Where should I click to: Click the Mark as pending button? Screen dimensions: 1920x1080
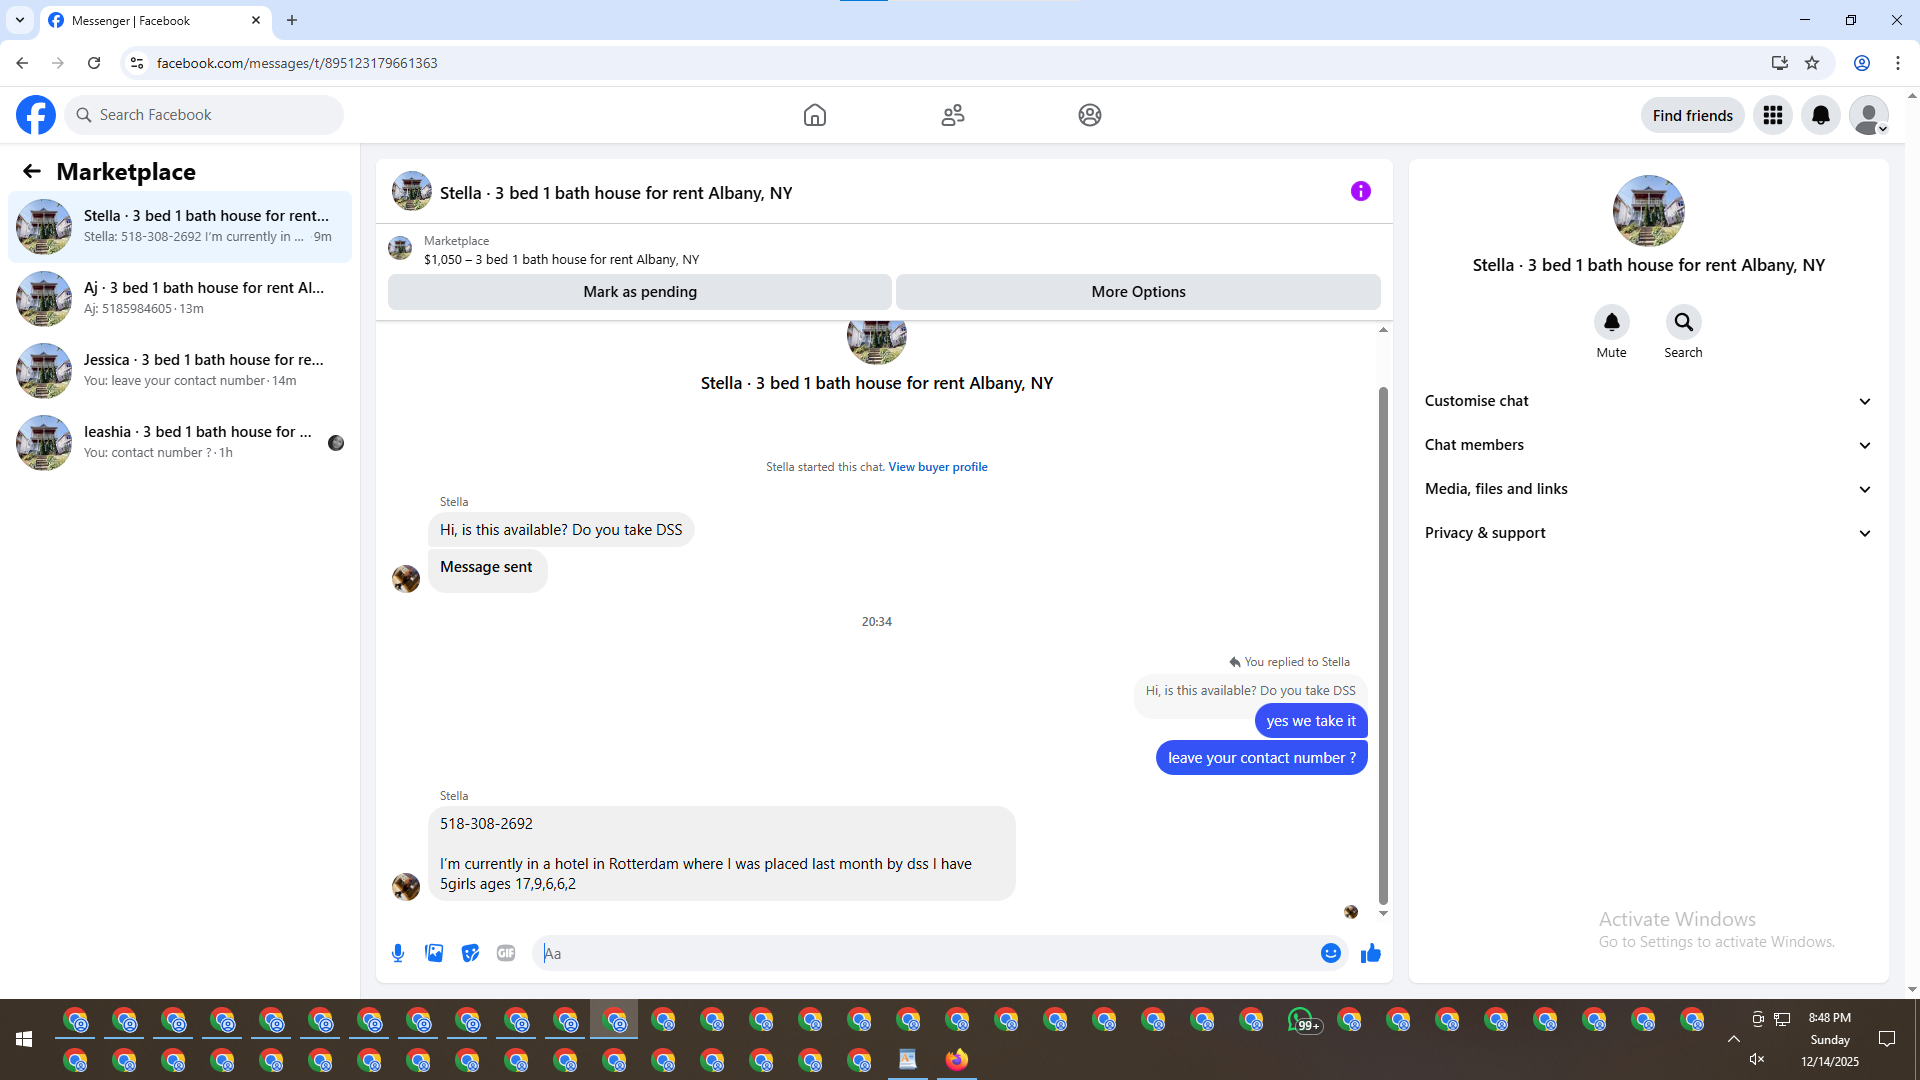[639, 292]
